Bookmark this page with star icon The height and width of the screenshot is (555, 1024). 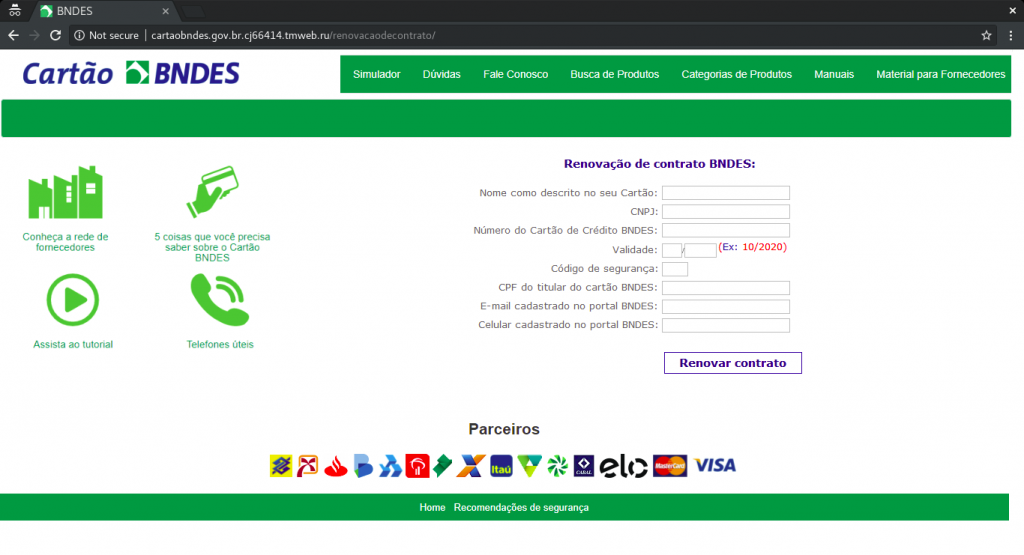tap(986, 35)
